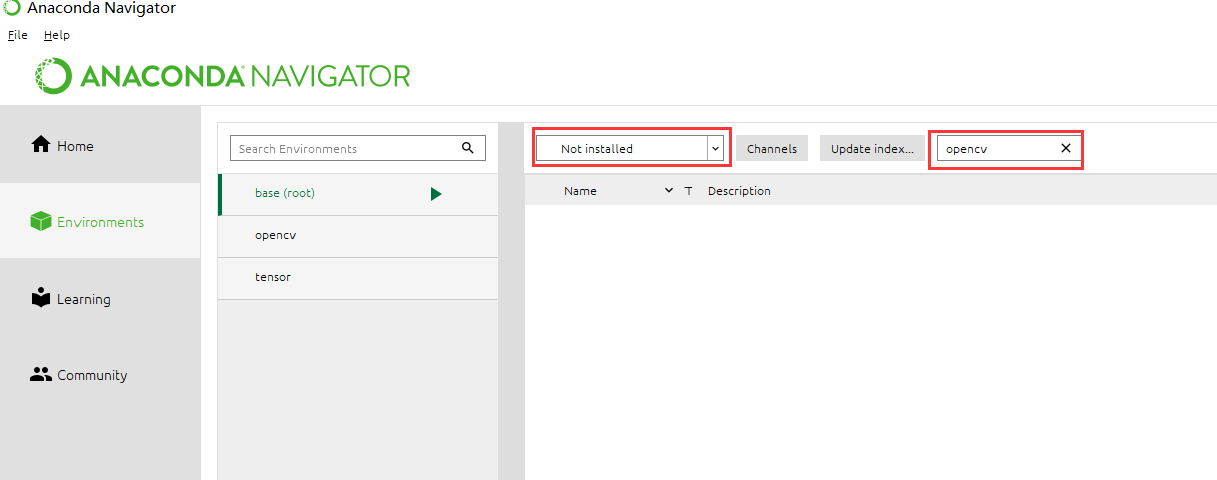1217x480 pixels.
Task: Click the Update index... button
Action: tap(872, 148)
